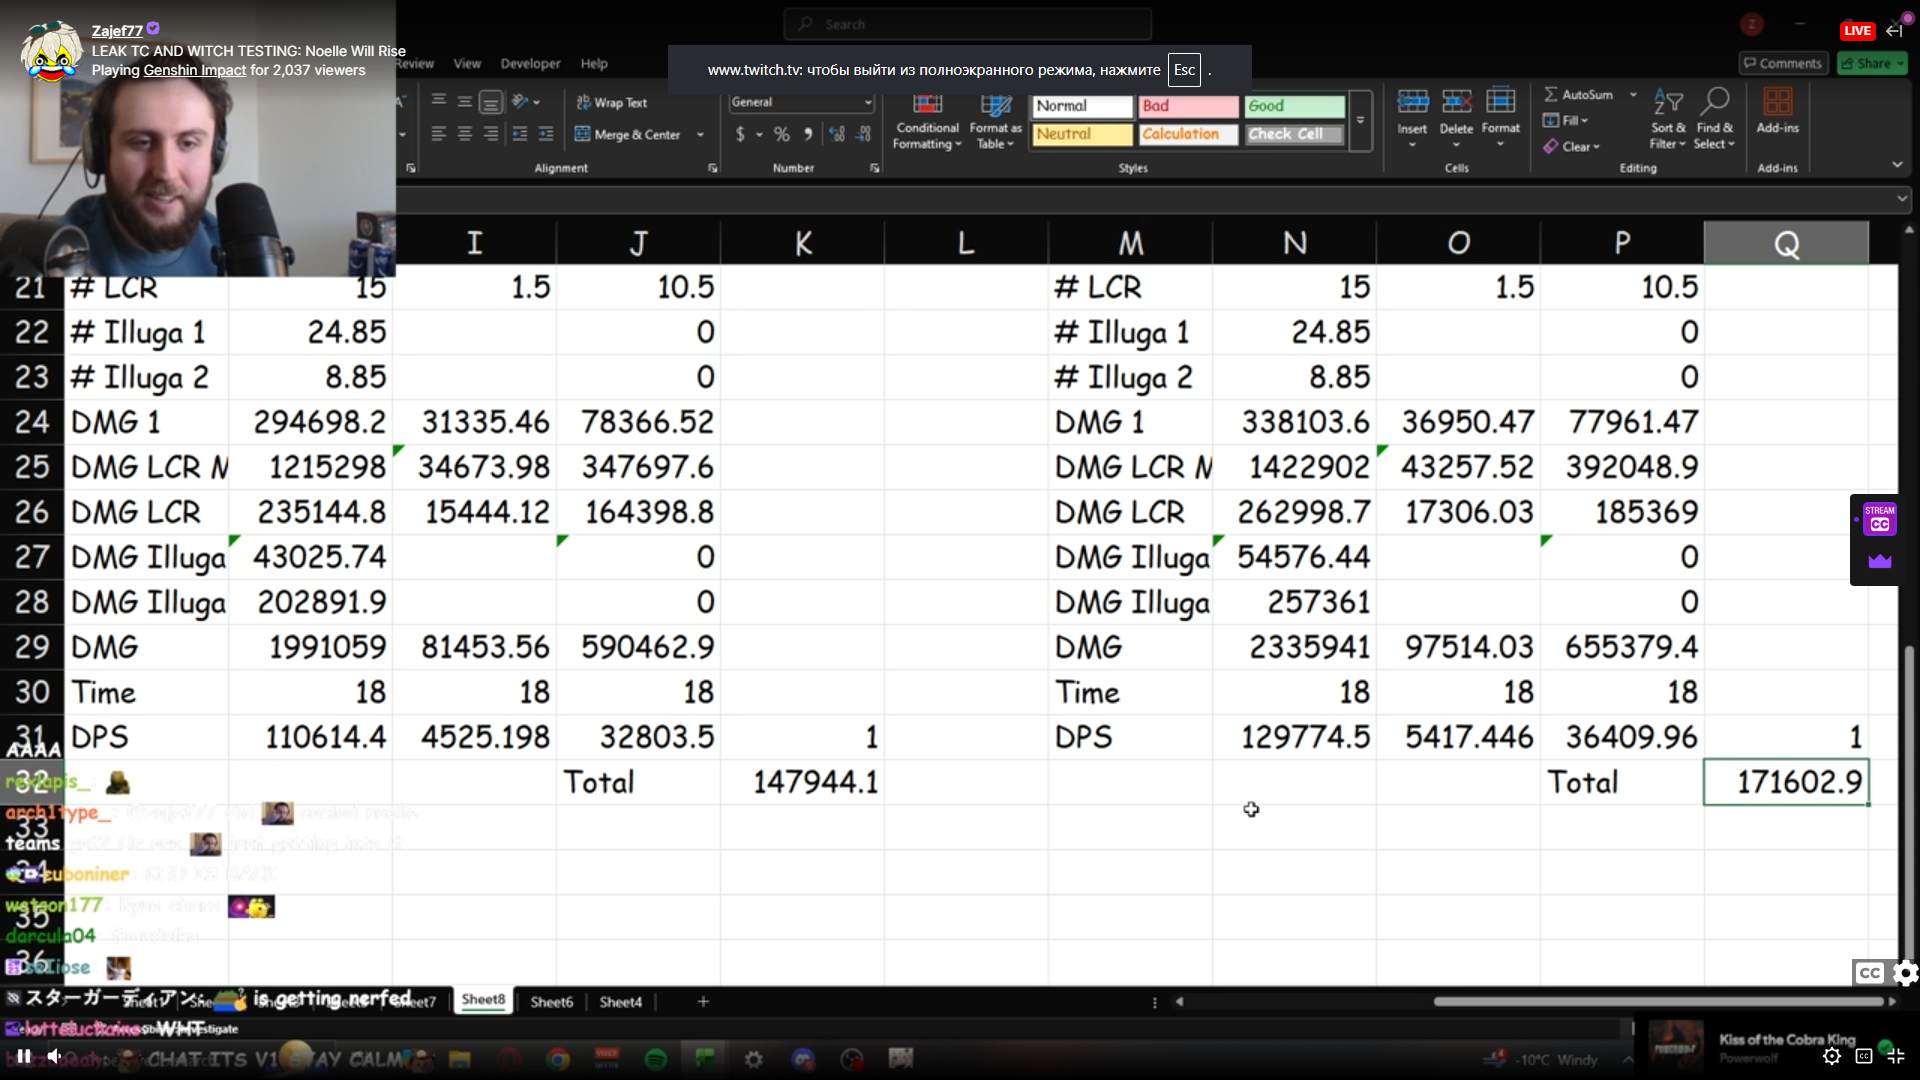The height and width of the screenshot is (1080, 1920).
Task: Pause the Twitch stream playback
Action: coord(23,1055)
